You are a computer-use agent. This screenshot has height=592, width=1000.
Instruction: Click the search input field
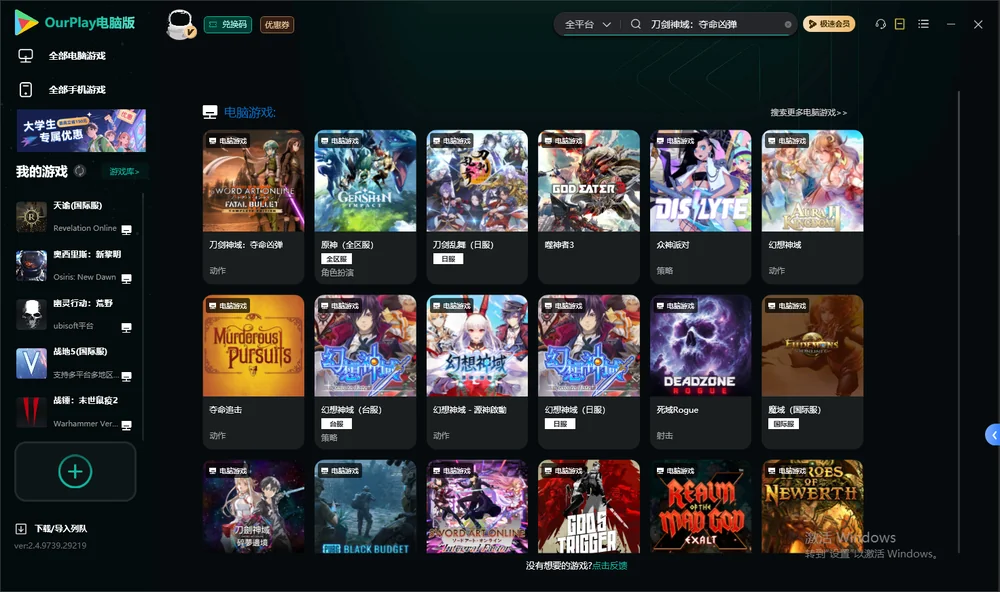click(714, 24)
